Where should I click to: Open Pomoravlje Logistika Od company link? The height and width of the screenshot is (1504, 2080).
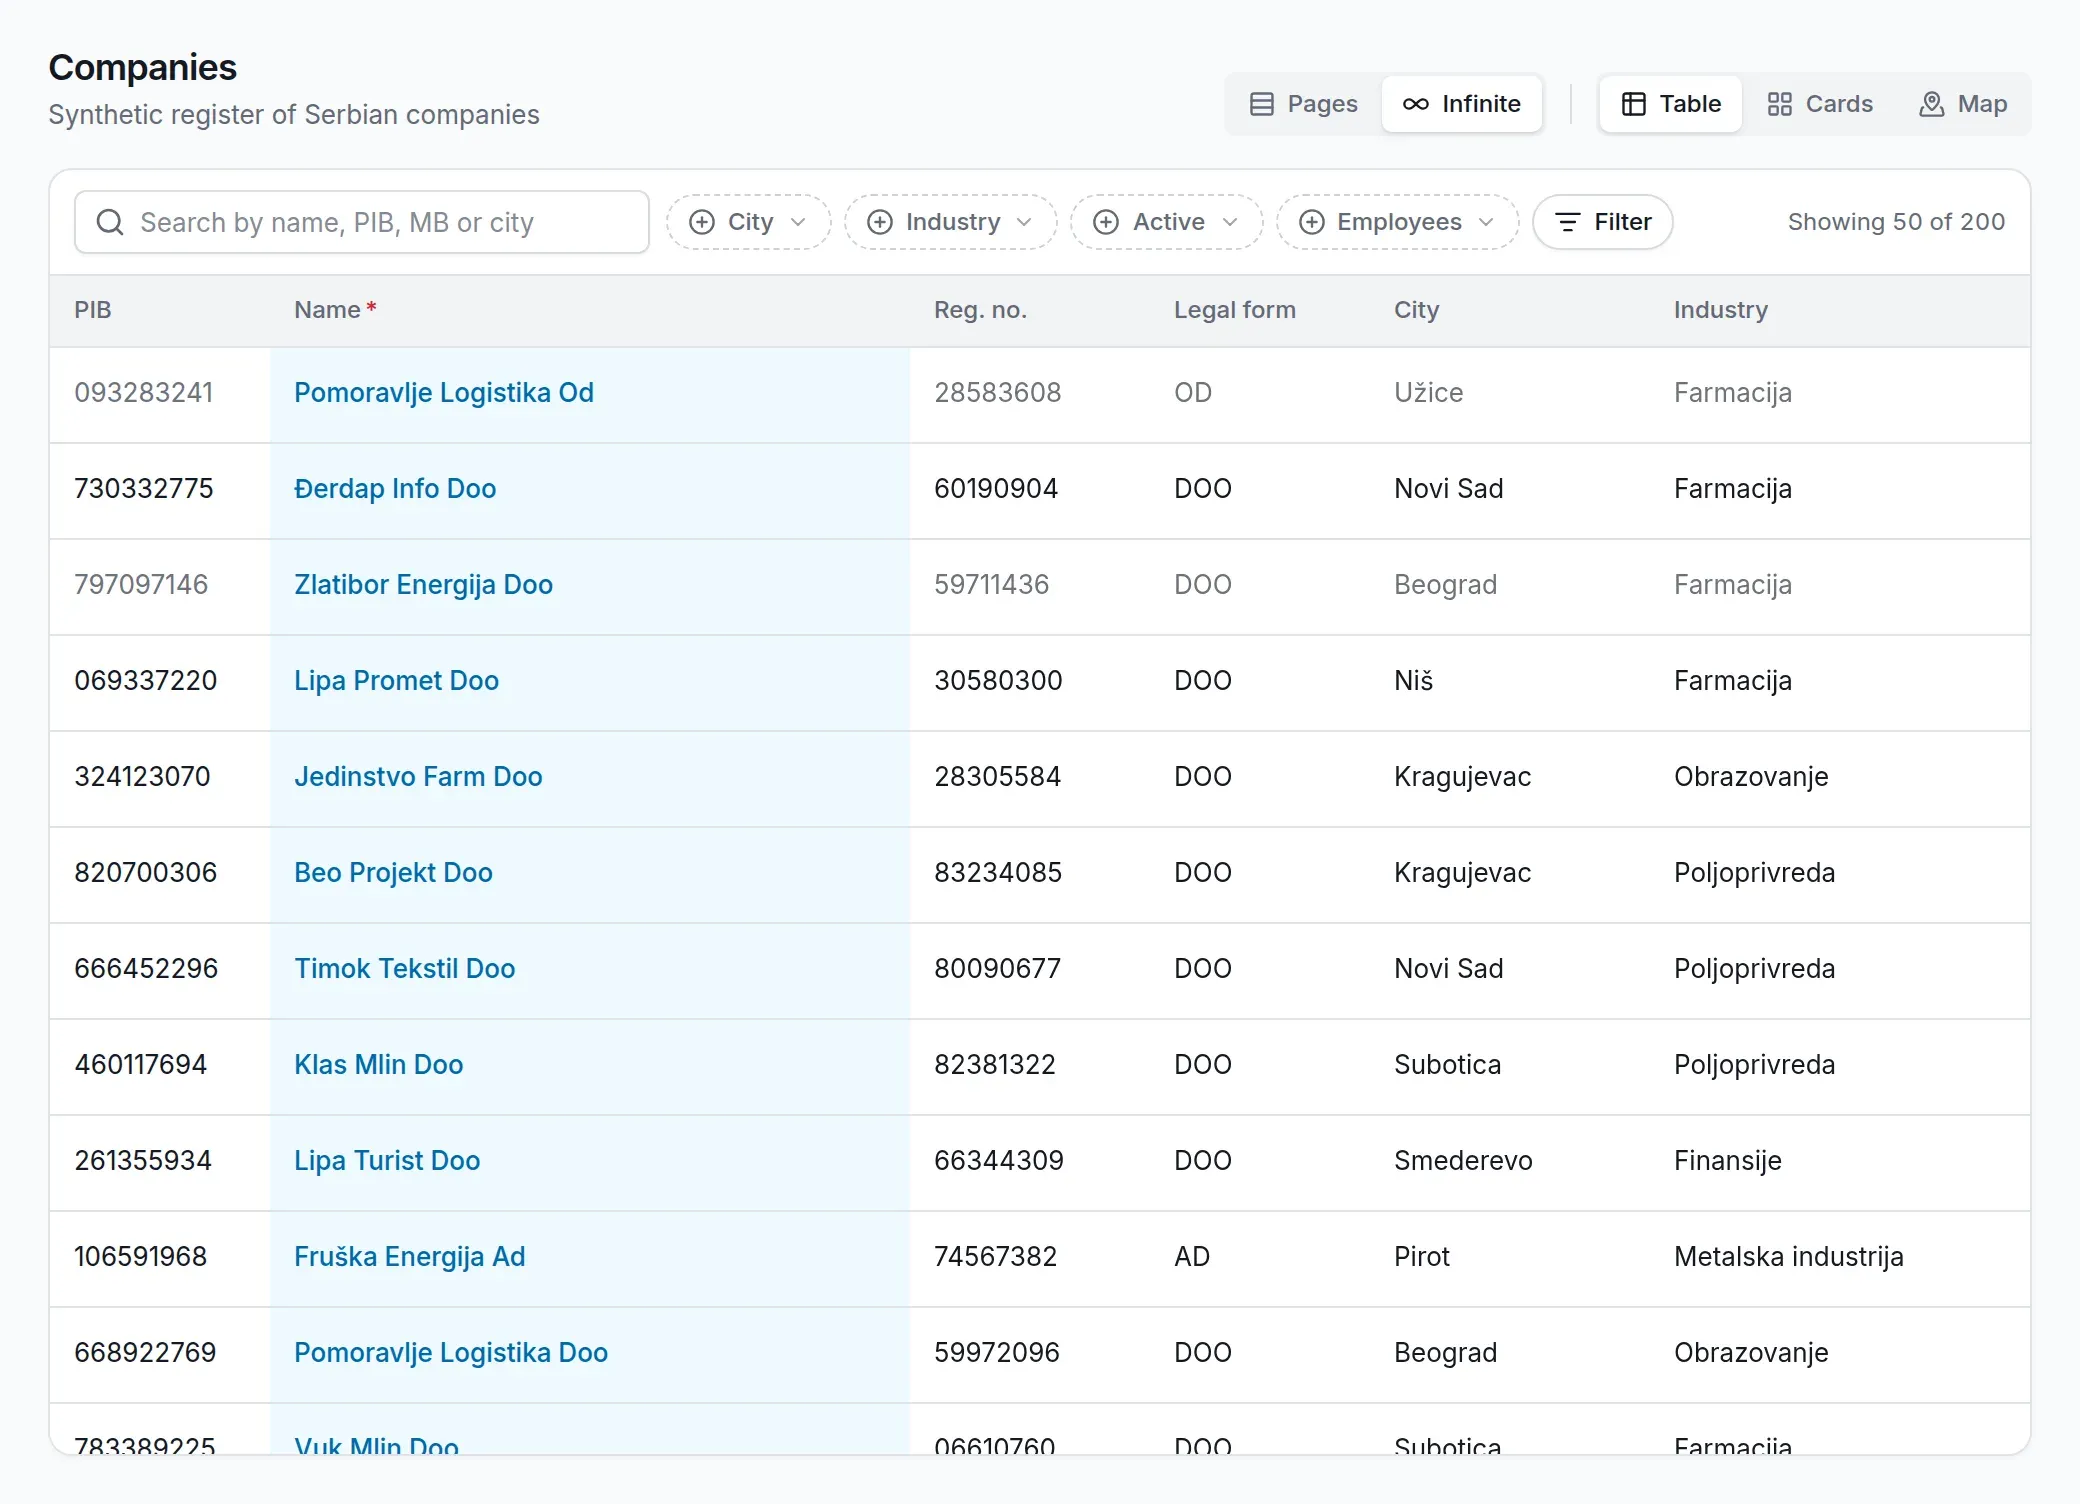coord(444,393)
